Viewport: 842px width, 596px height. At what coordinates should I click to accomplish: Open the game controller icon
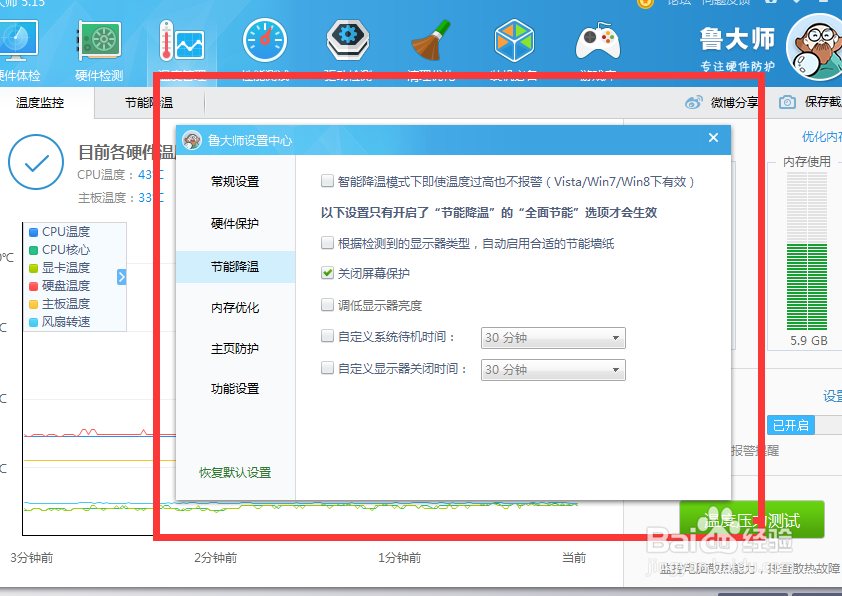pyautogui.click(x=598, y=41)
